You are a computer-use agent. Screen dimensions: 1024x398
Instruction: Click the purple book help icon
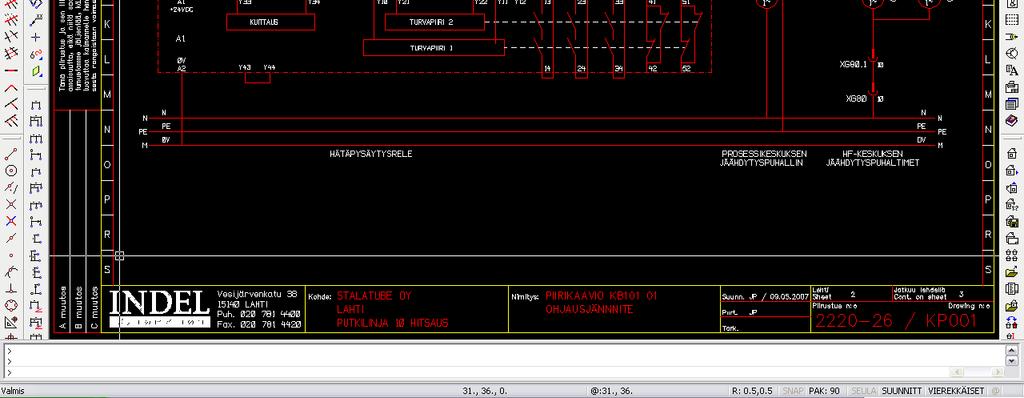[1012, 121]
